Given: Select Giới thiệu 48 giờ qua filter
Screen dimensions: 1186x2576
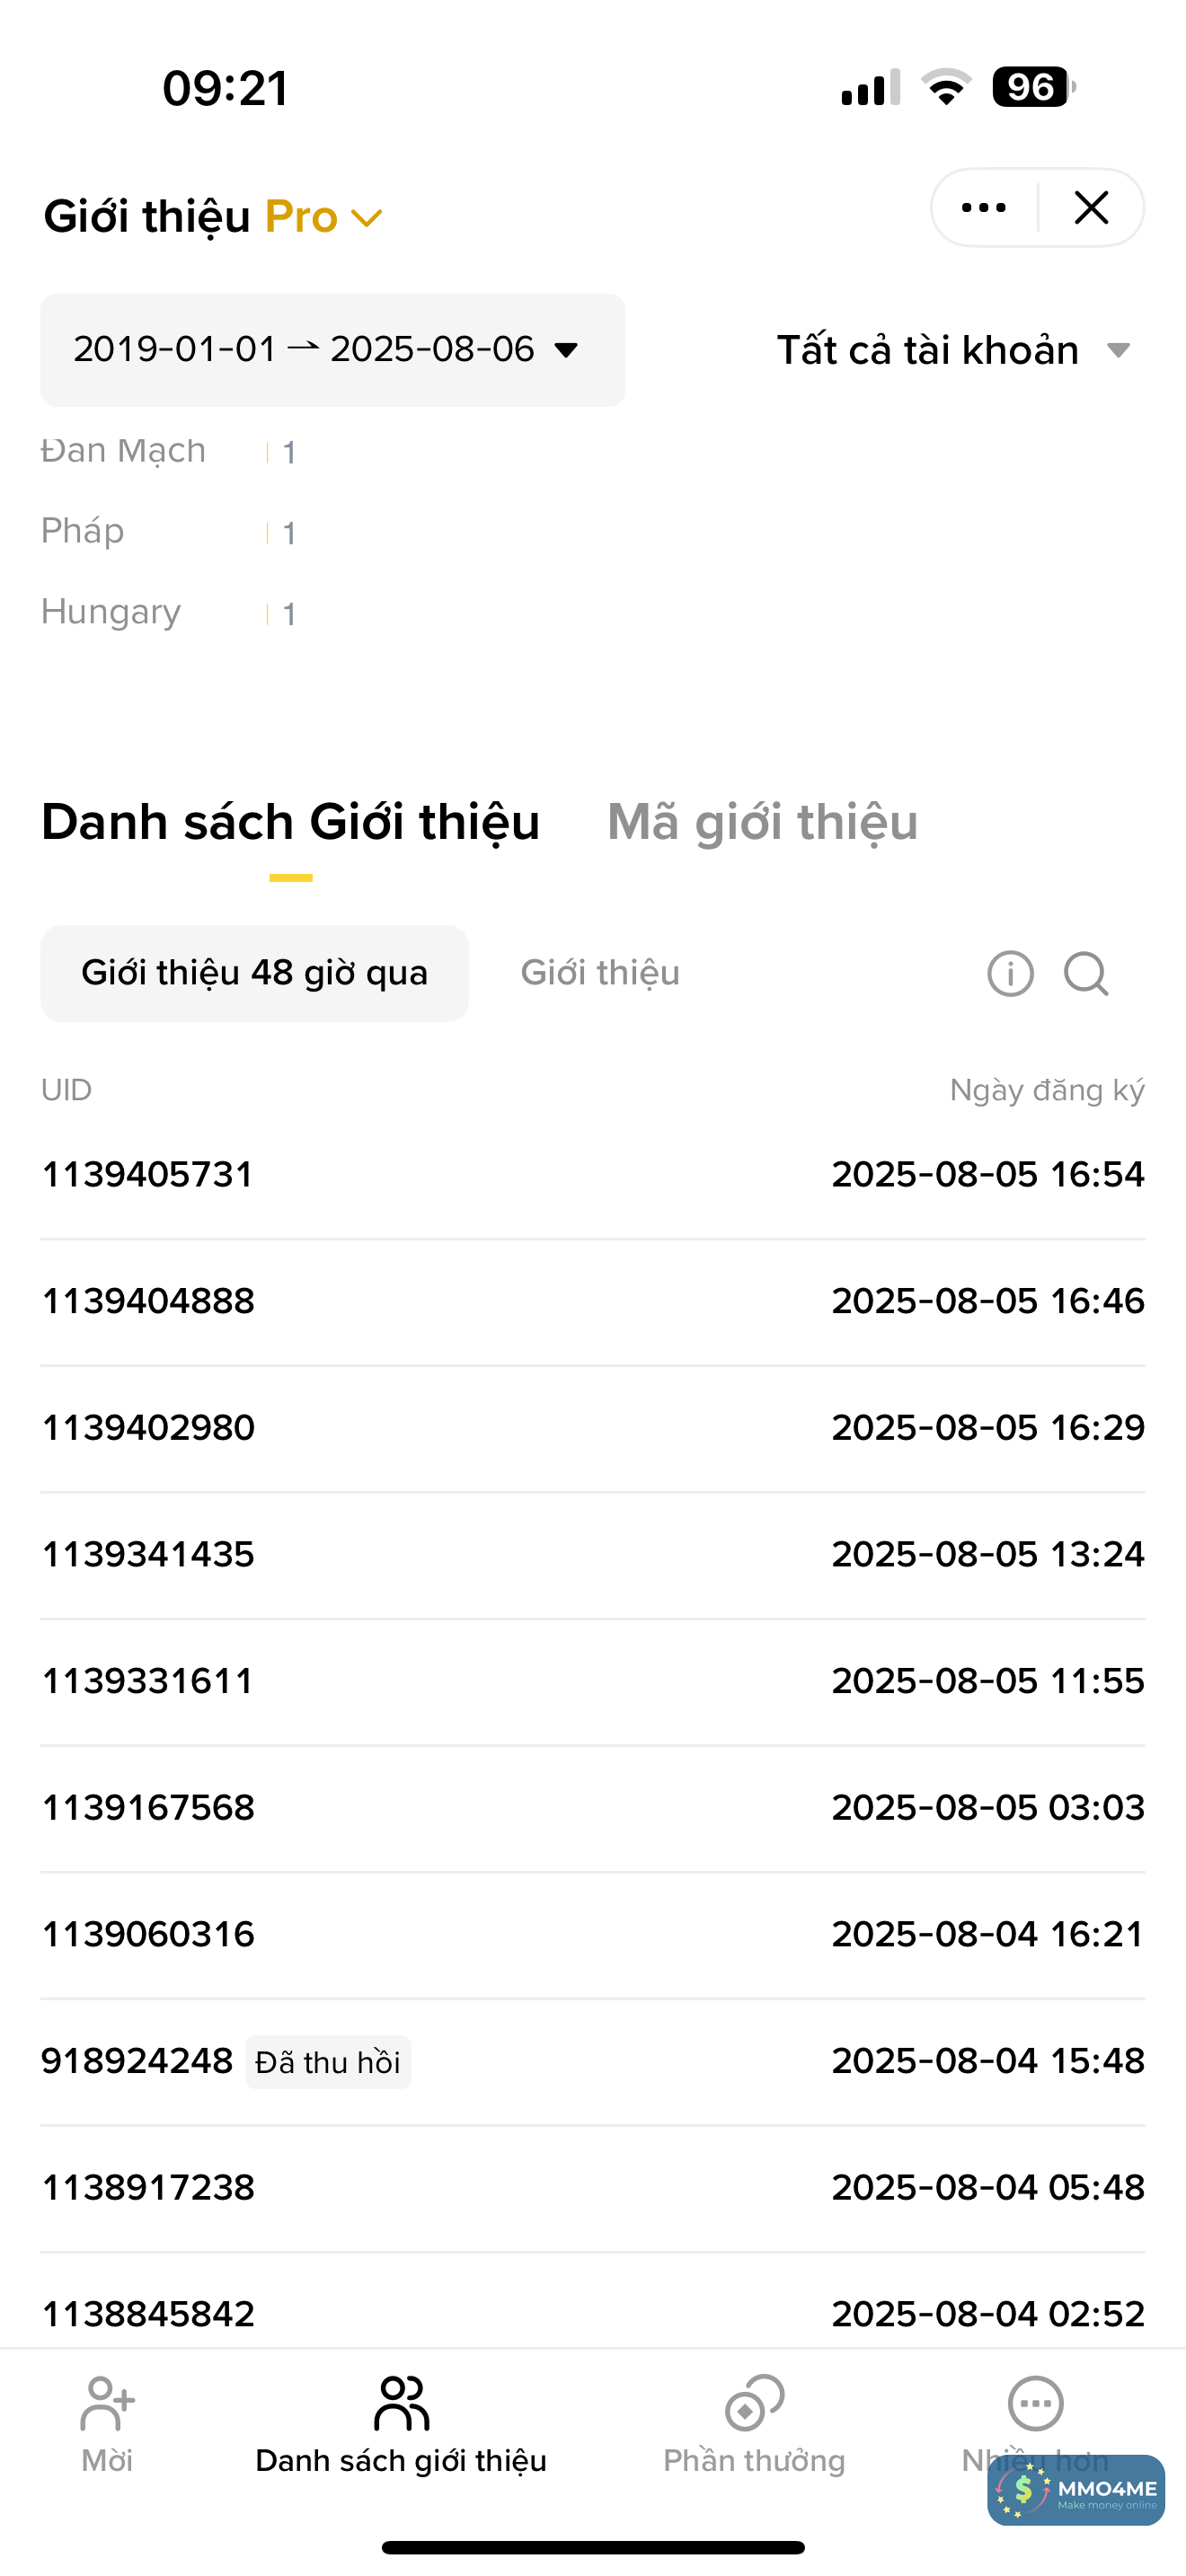Looking at the screenshot, I should pos(254,973).
